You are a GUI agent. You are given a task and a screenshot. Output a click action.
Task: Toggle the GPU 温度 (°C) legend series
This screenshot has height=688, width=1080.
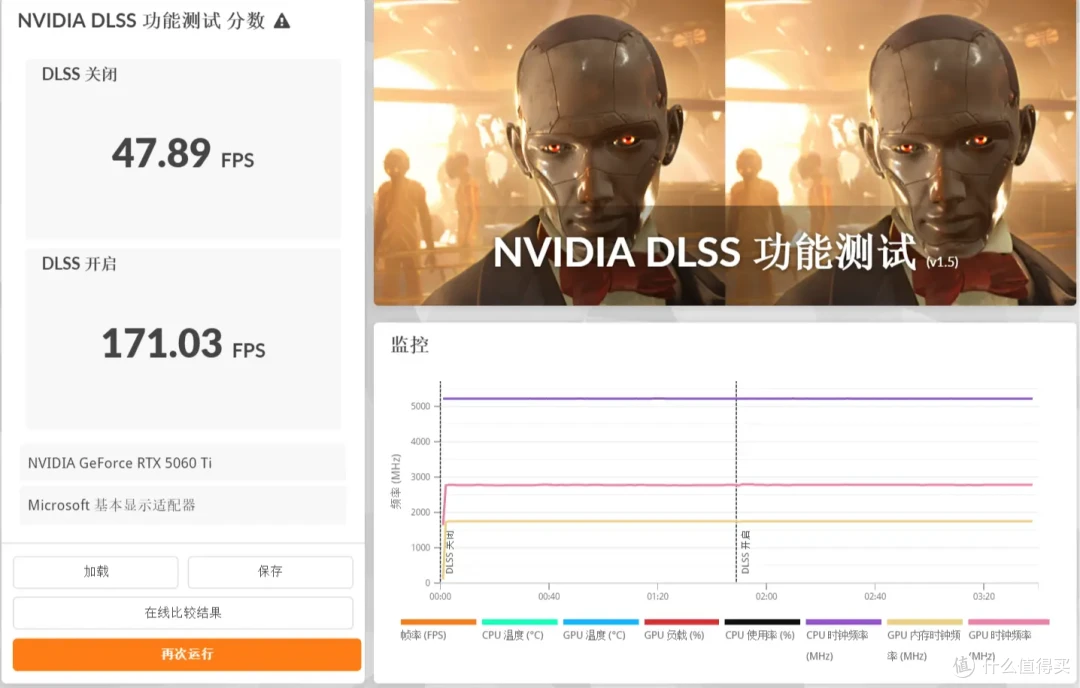(x=600, y=630)
